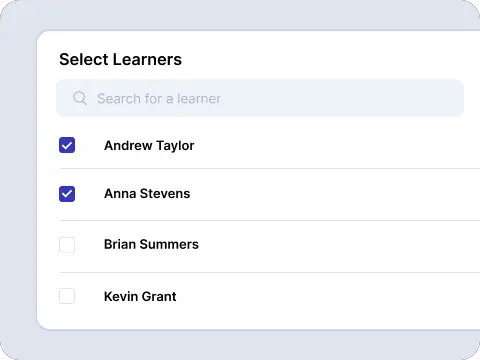Click the divider line below Anna Stevens
The image size is (480, 360).
(x=270, y=220)
